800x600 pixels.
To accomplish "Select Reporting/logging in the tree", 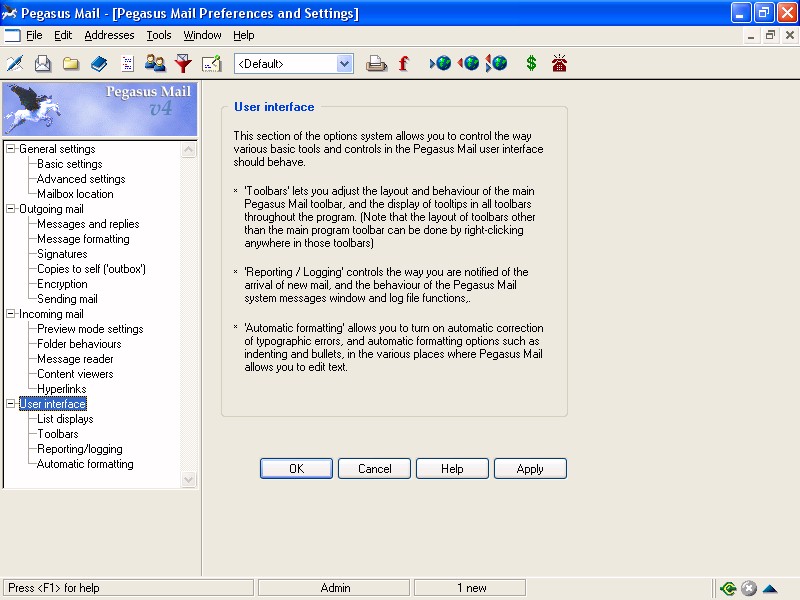I will pyautogui.click(x=80, y=449).
